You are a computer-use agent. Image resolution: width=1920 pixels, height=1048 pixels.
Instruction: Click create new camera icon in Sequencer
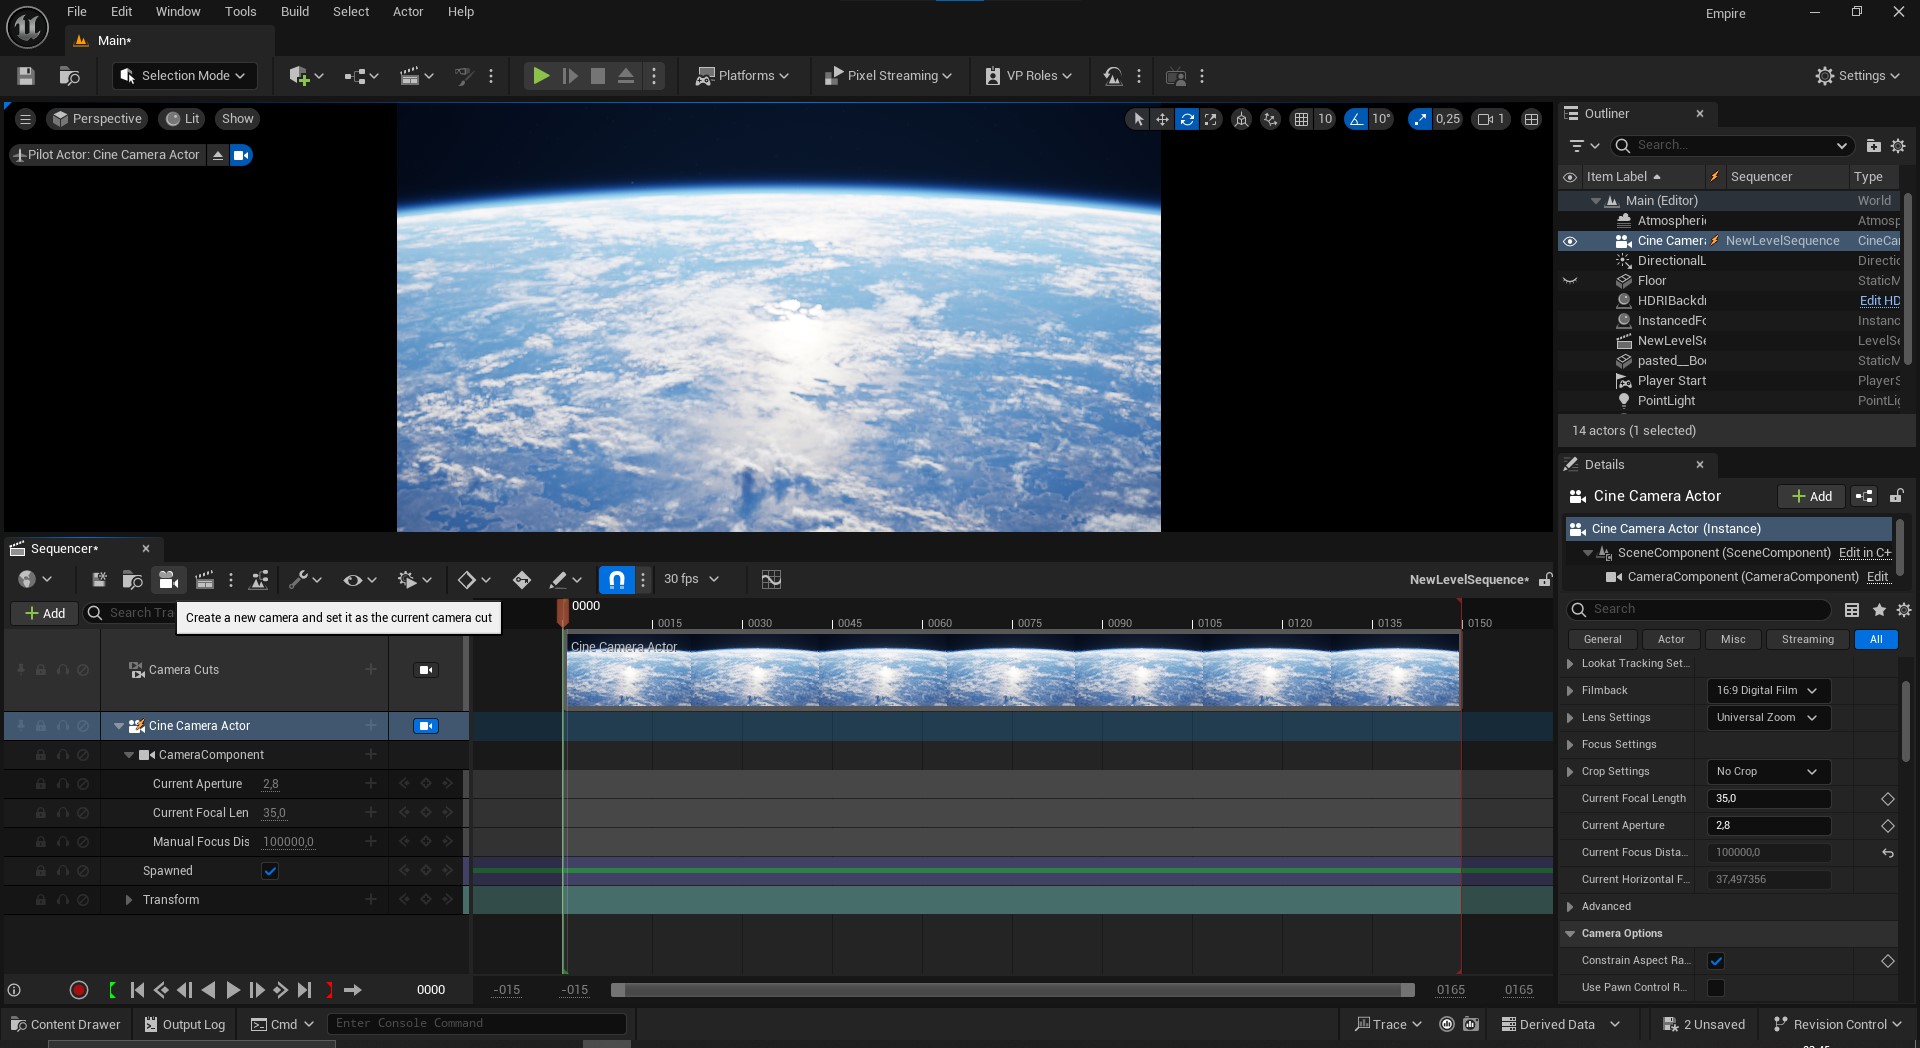coord(168,580)
